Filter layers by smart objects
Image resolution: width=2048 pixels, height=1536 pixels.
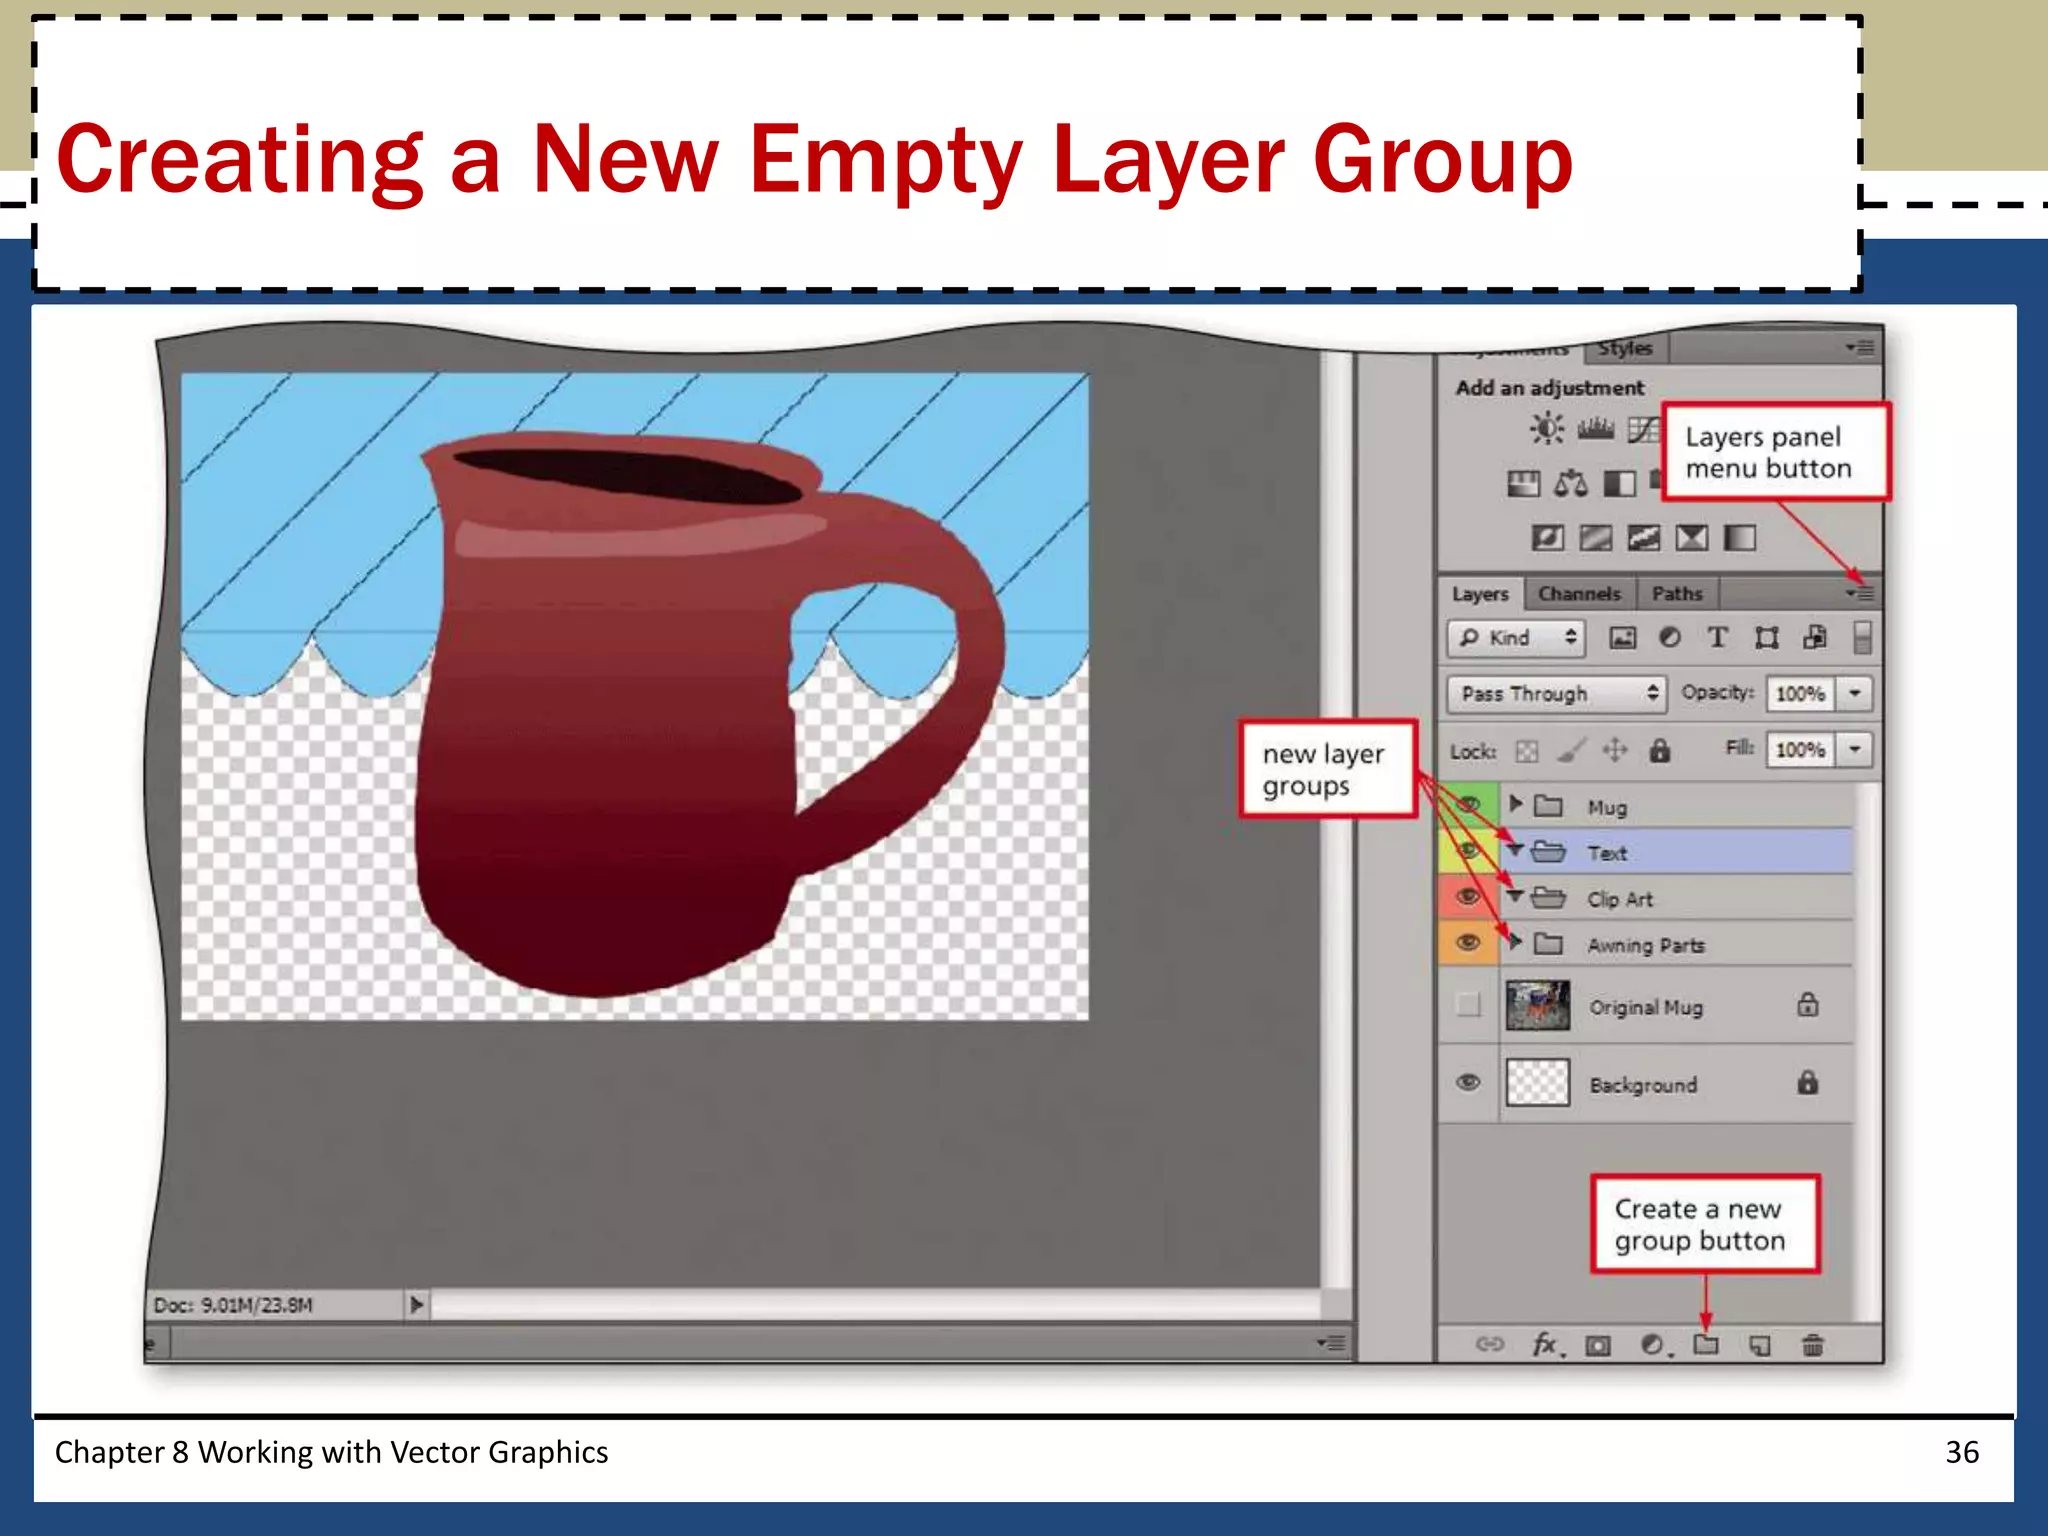1815,638
